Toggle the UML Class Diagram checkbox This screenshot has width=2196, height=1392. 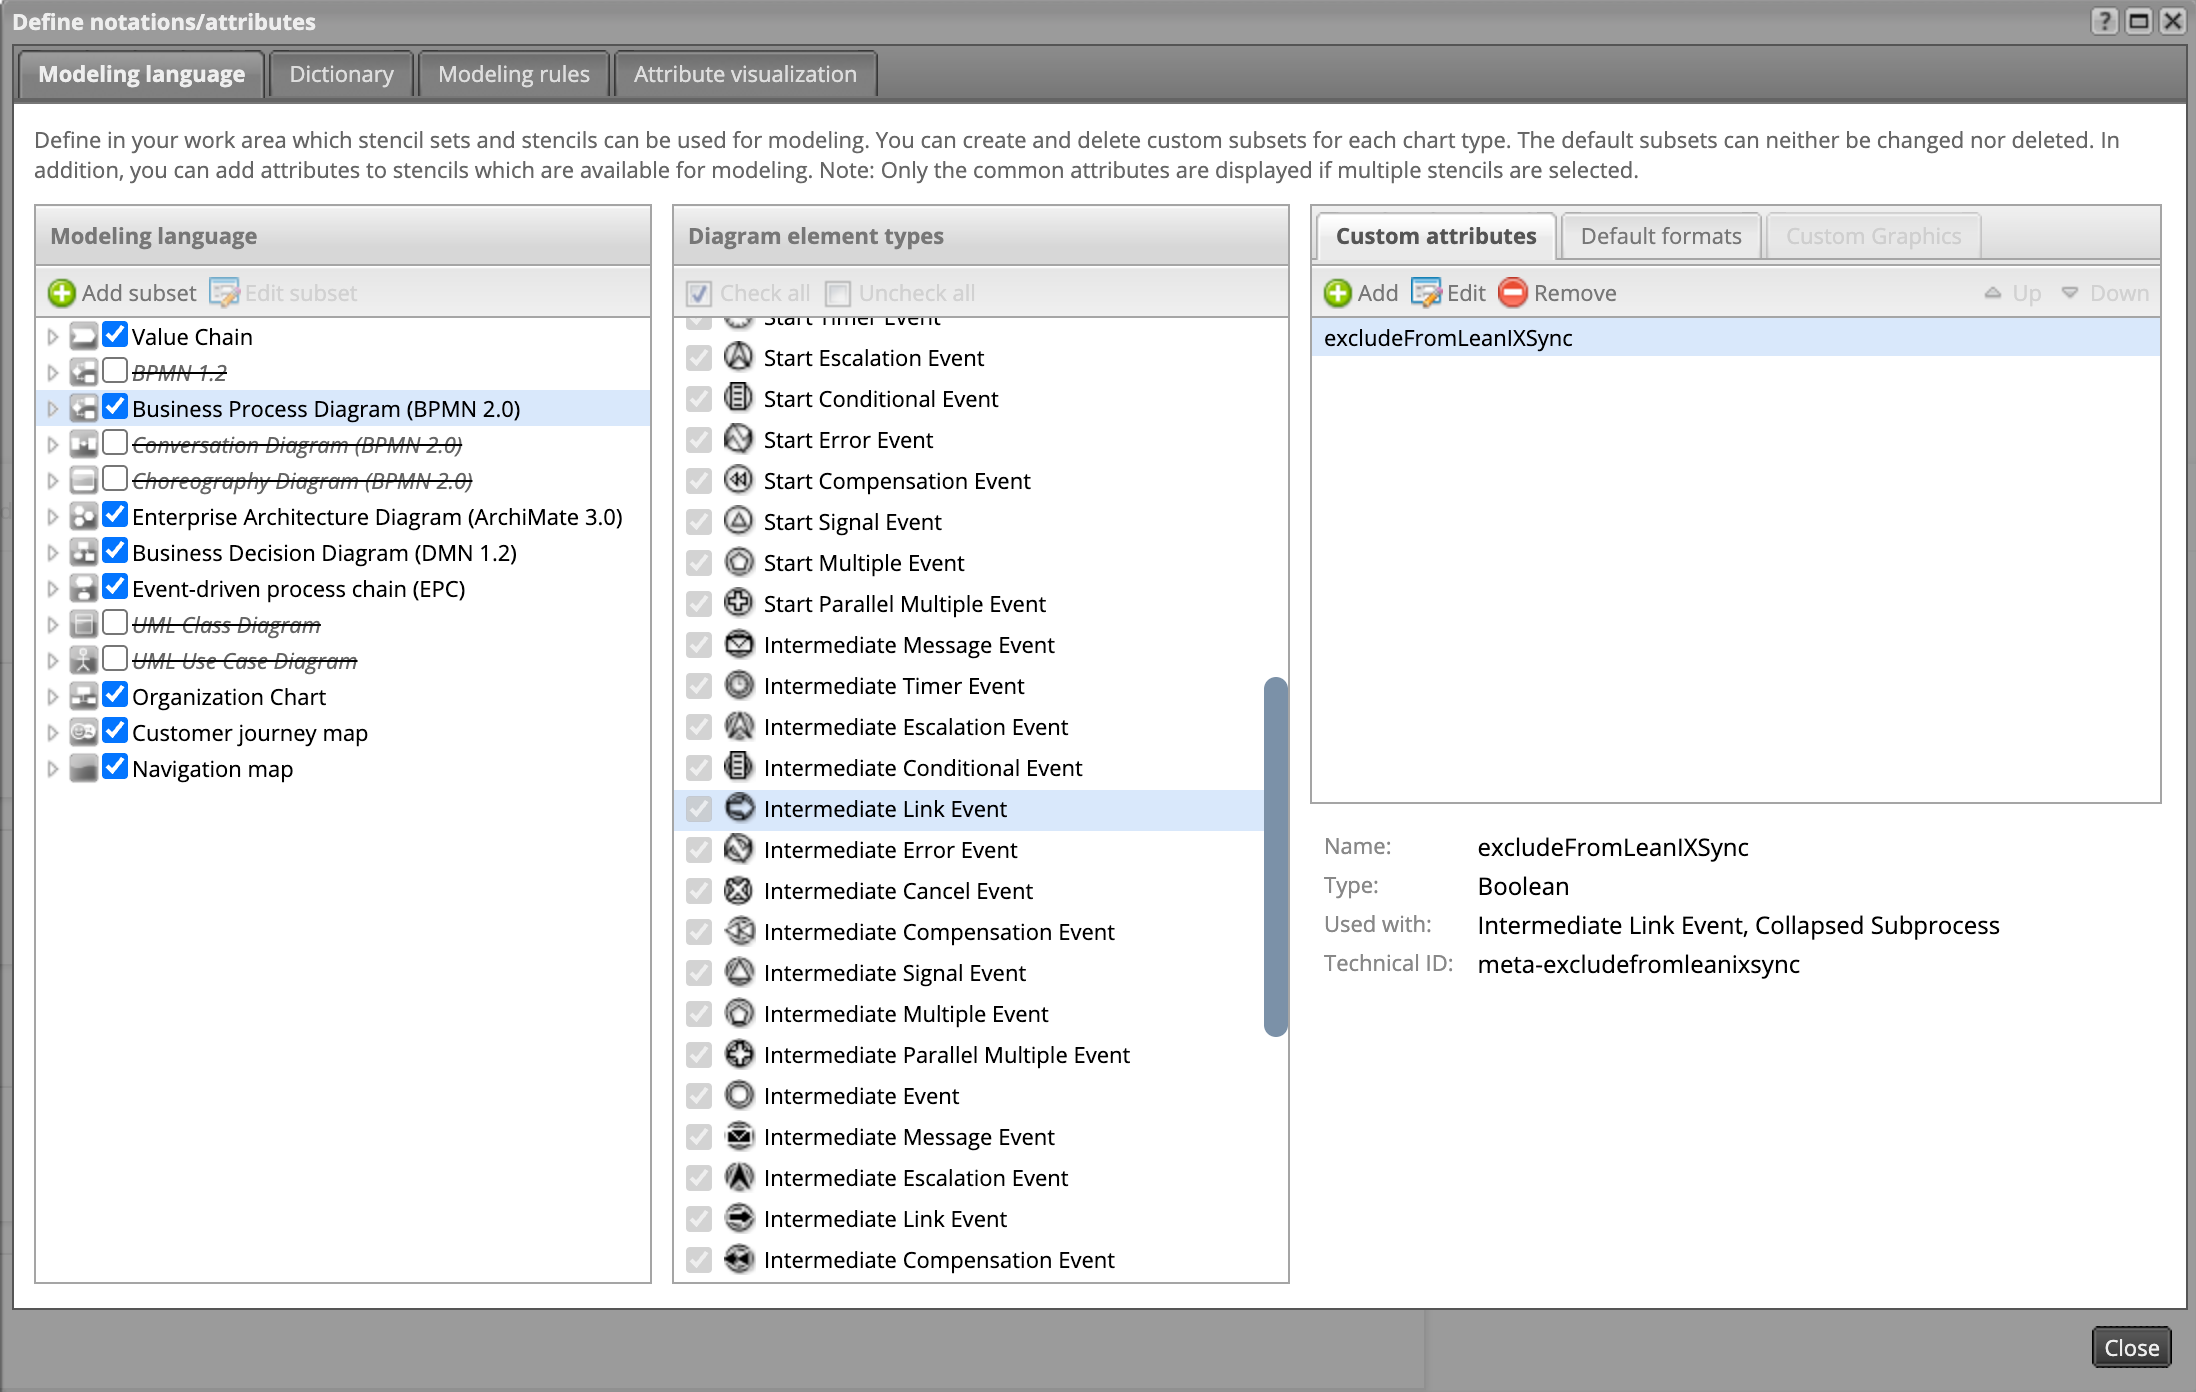click(115, 623)
